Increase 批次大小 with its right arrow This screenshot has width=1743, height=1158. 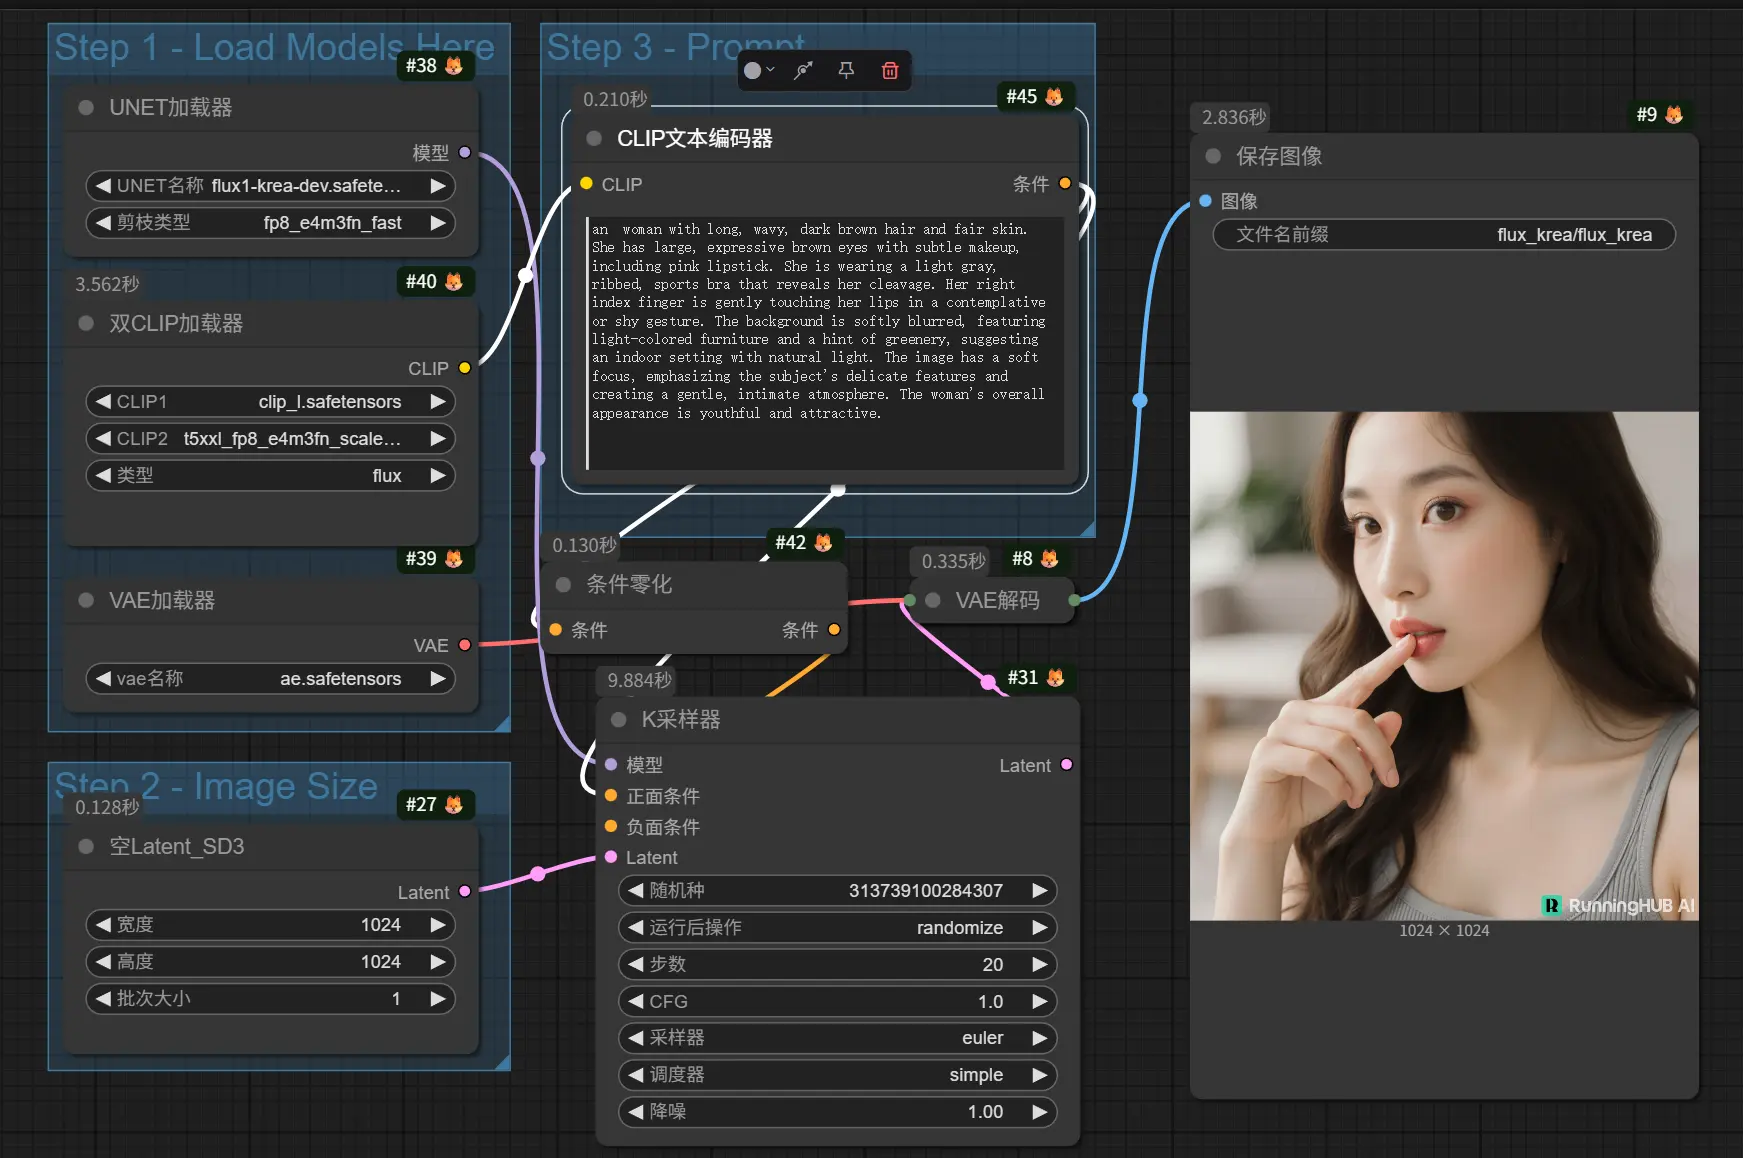(x=438, y=998)
